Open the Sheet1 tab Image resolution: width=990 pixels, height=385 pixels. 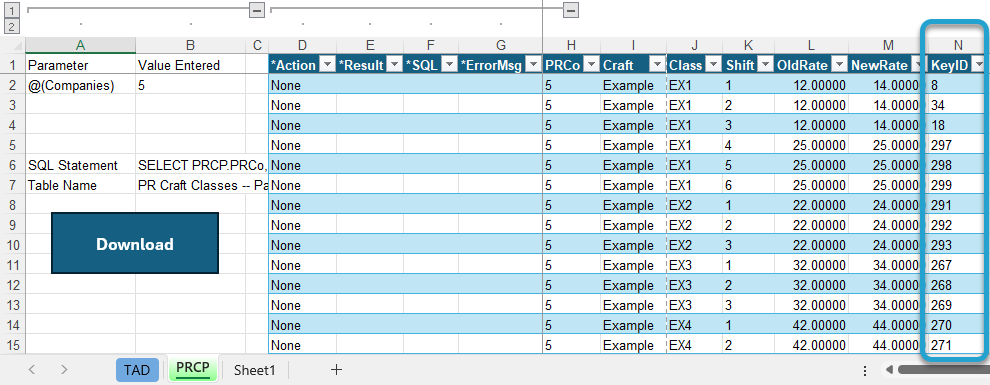[254, 370]
